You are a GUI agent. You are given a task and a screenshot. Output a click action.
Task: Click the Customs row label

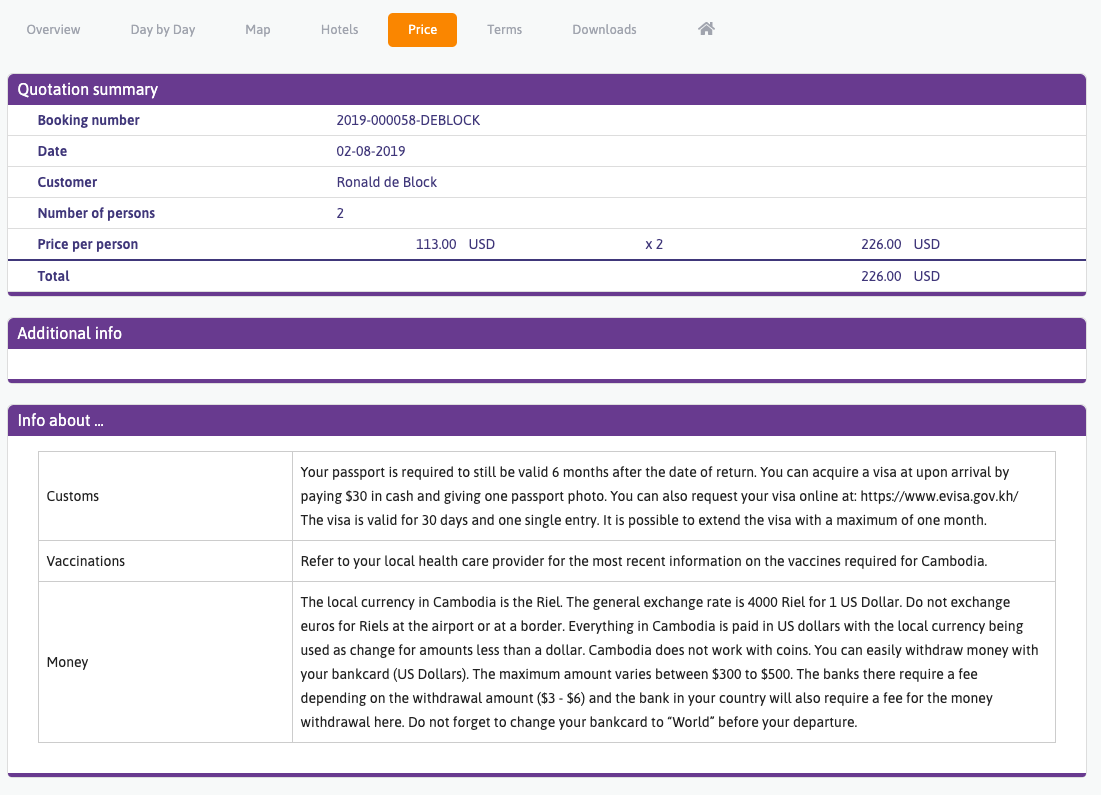72,496
